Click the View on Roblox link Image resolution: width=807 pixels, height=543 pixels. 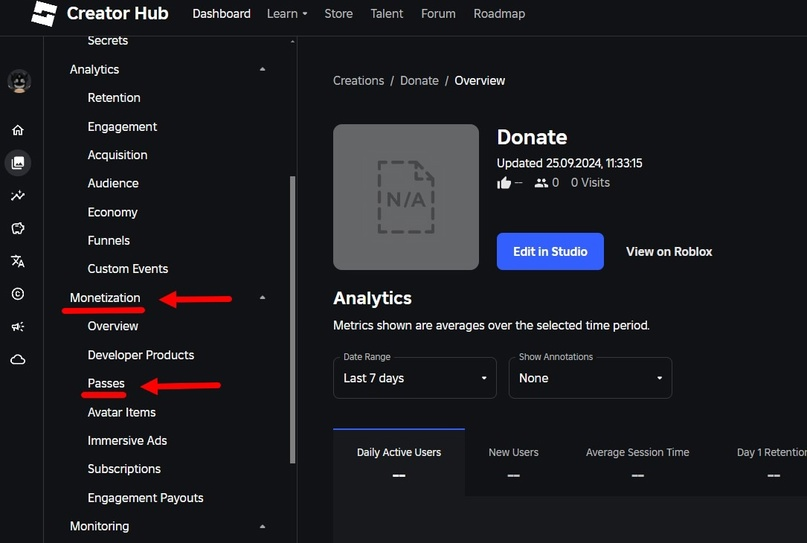(x=669, y=252)
